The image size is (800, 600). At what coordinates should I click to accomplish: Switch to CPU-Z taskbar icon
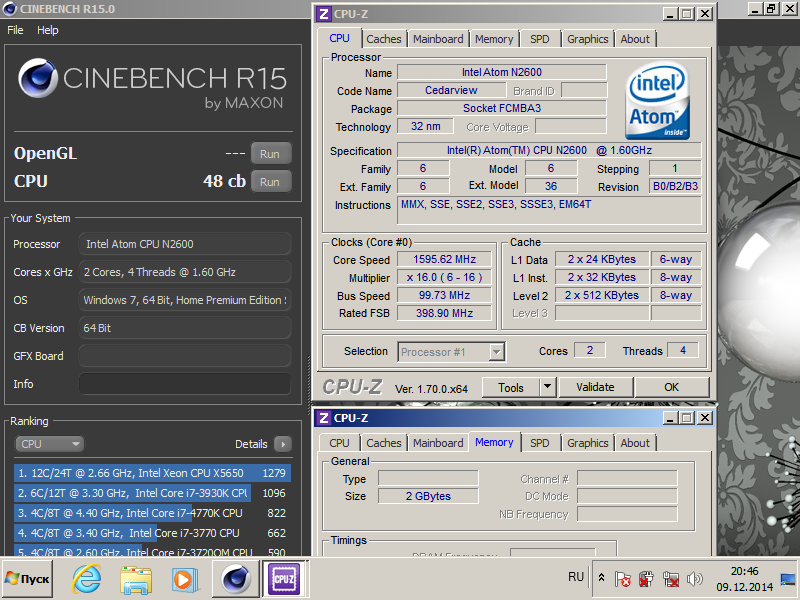pyautogui.click(x=284, y=579)
